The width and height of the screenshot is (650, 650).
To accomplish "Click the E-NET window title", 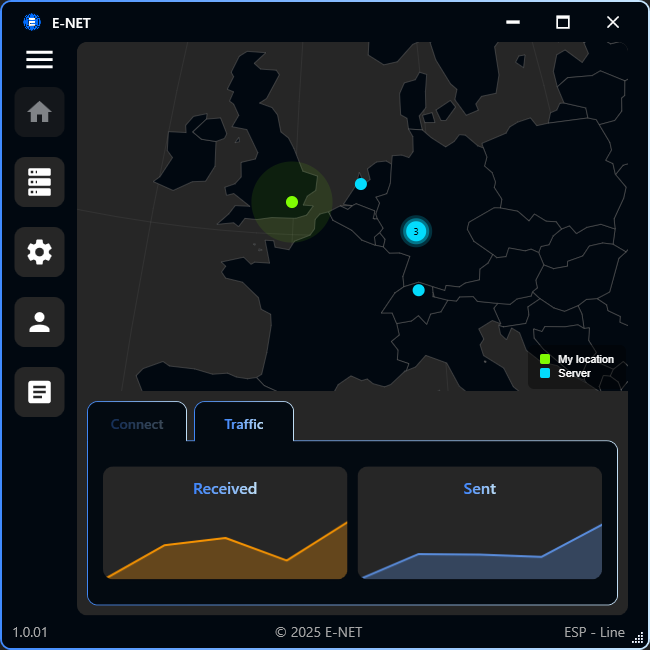I will click(71, 23).
